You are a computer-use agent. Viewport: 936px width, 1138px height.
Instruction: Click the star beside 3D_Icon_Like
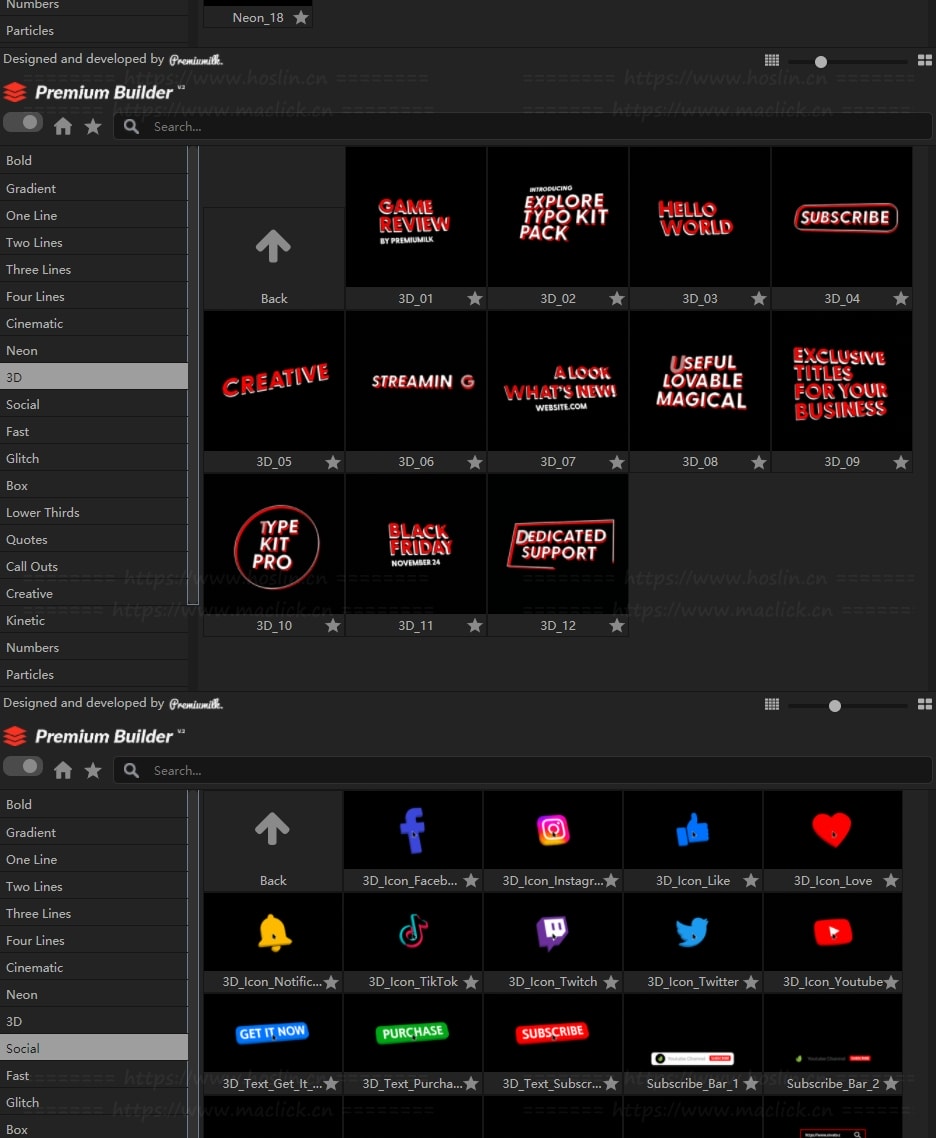[751, 880]
